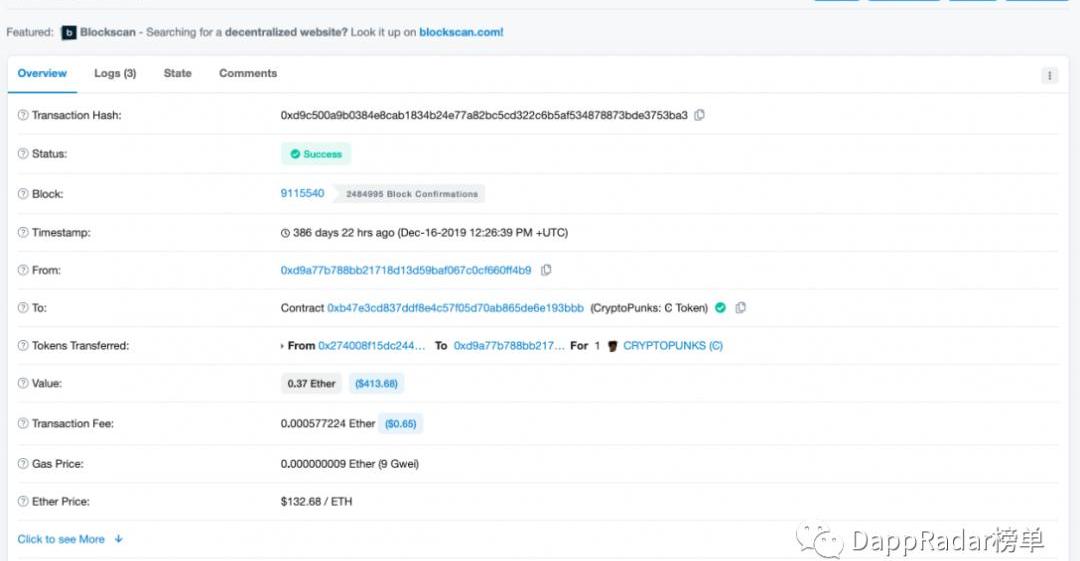Click question icon beside Ether Price
Image resolution: width=1080 pixels, height=561 pixels.
[23, 502]
